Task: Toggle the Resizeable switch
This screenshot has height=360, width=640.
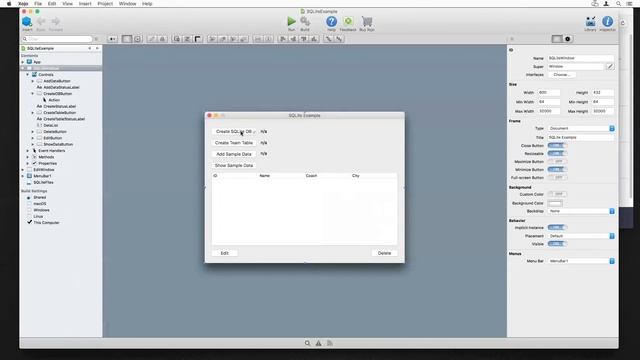Action: click(x=557, y=153)
